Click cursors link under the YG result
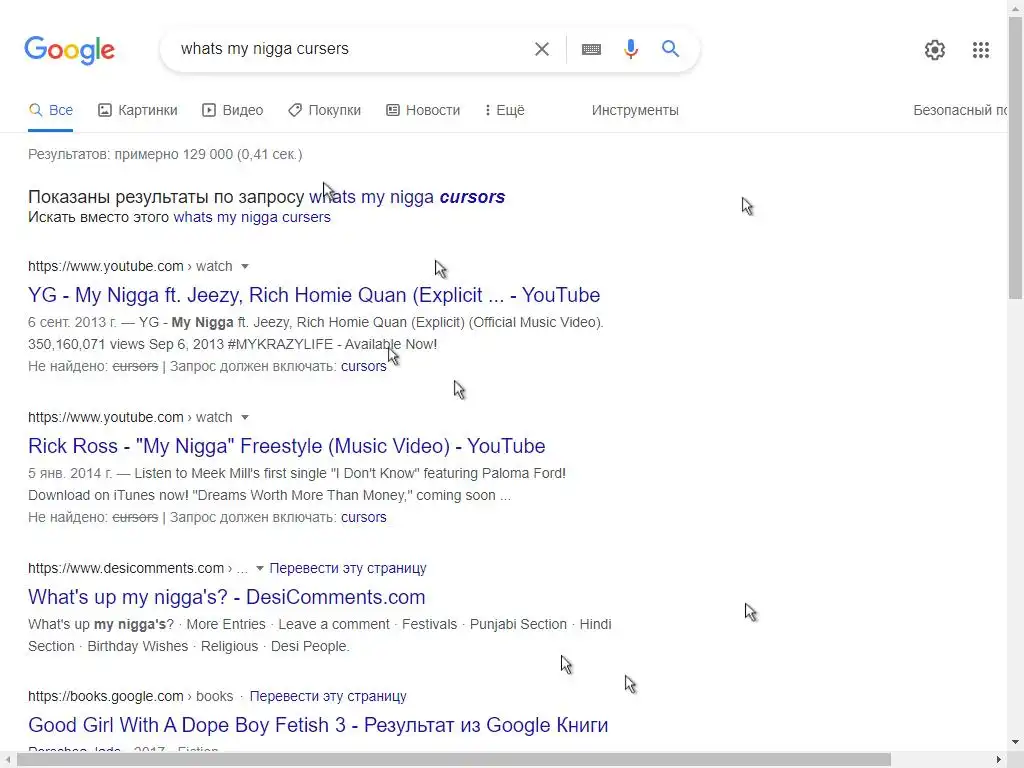 pyautogui.click(x=364, y=366)
